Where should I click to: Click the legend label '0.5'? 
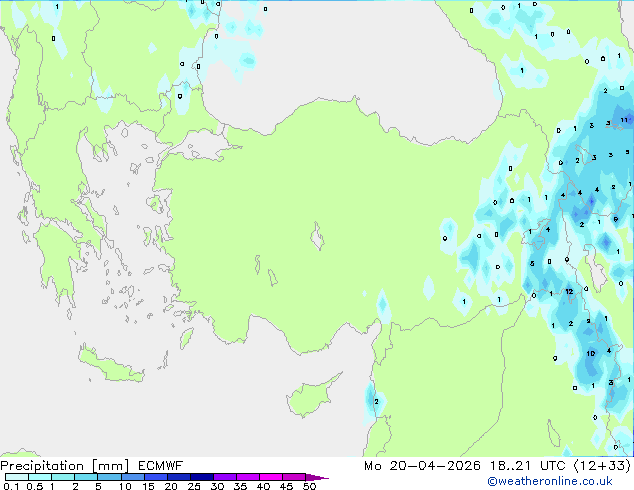coord(35,486)
